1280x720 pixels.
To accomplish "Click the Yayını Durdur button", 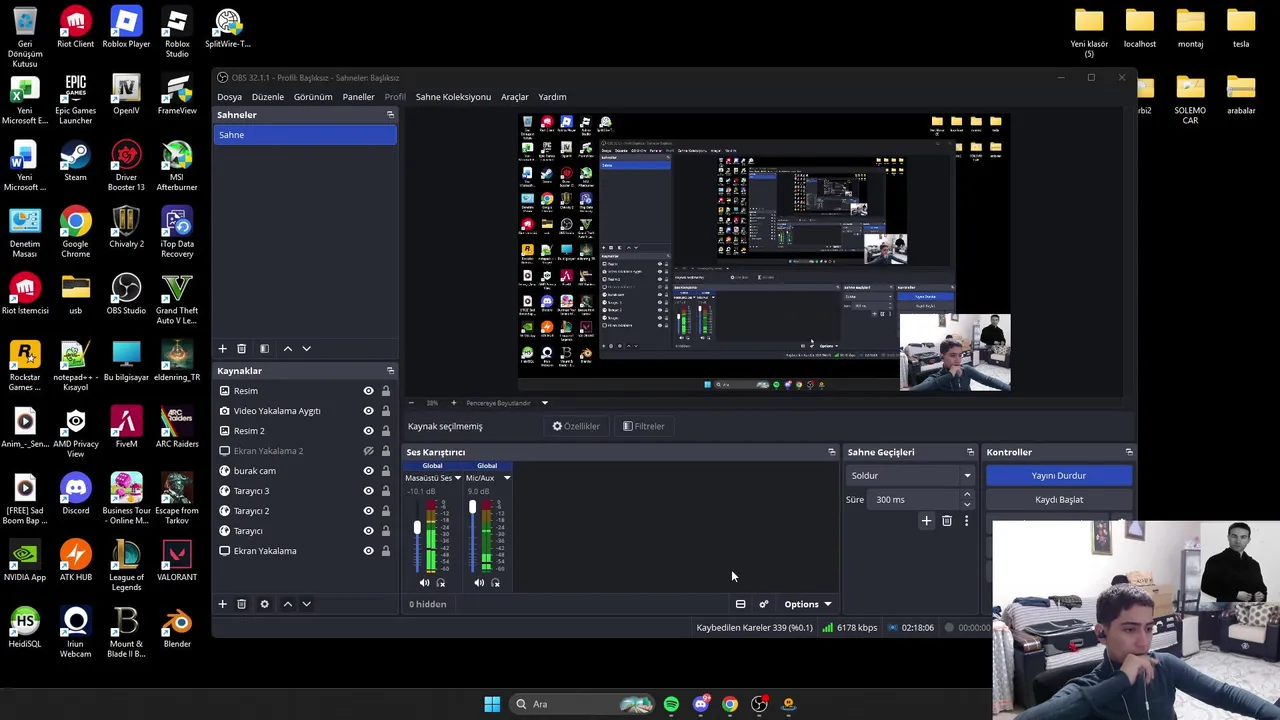I will point(1059,476).
